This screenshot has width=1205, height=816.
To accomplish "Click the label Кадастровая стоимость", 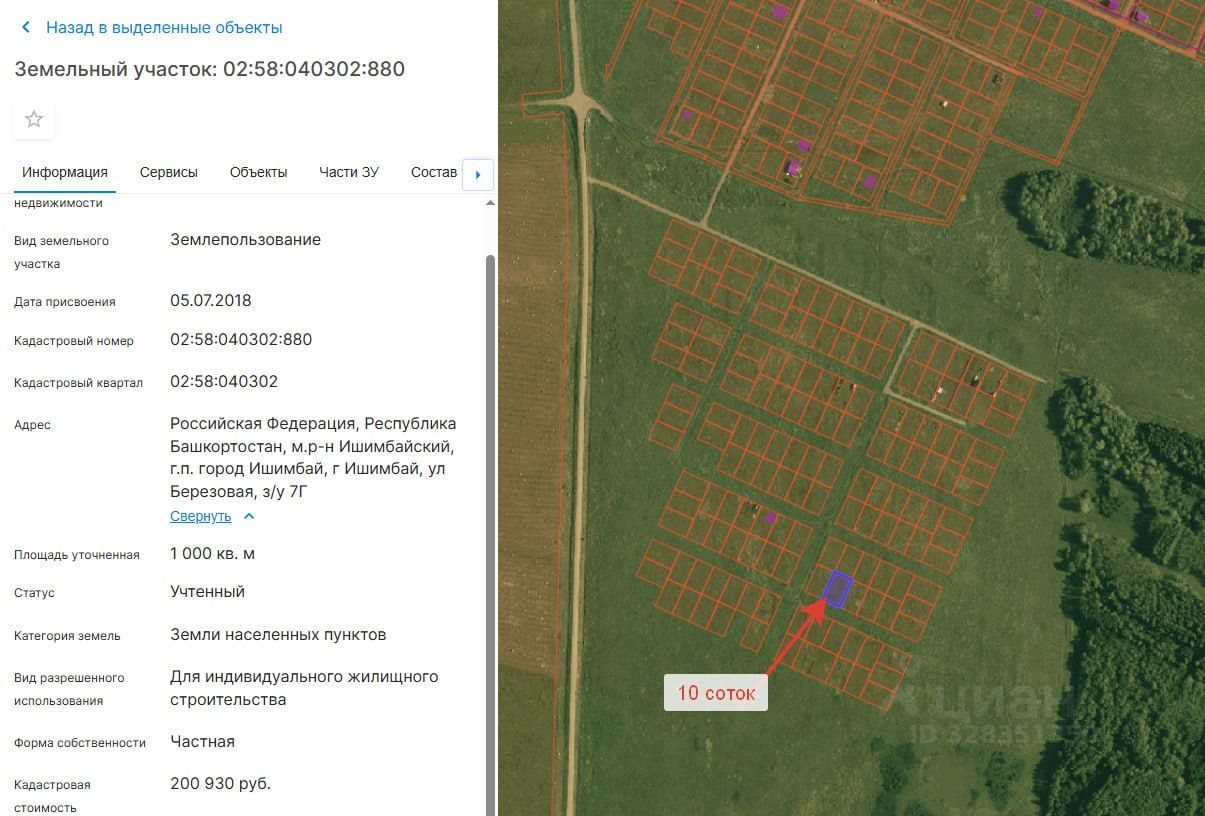I will (52, 796).
